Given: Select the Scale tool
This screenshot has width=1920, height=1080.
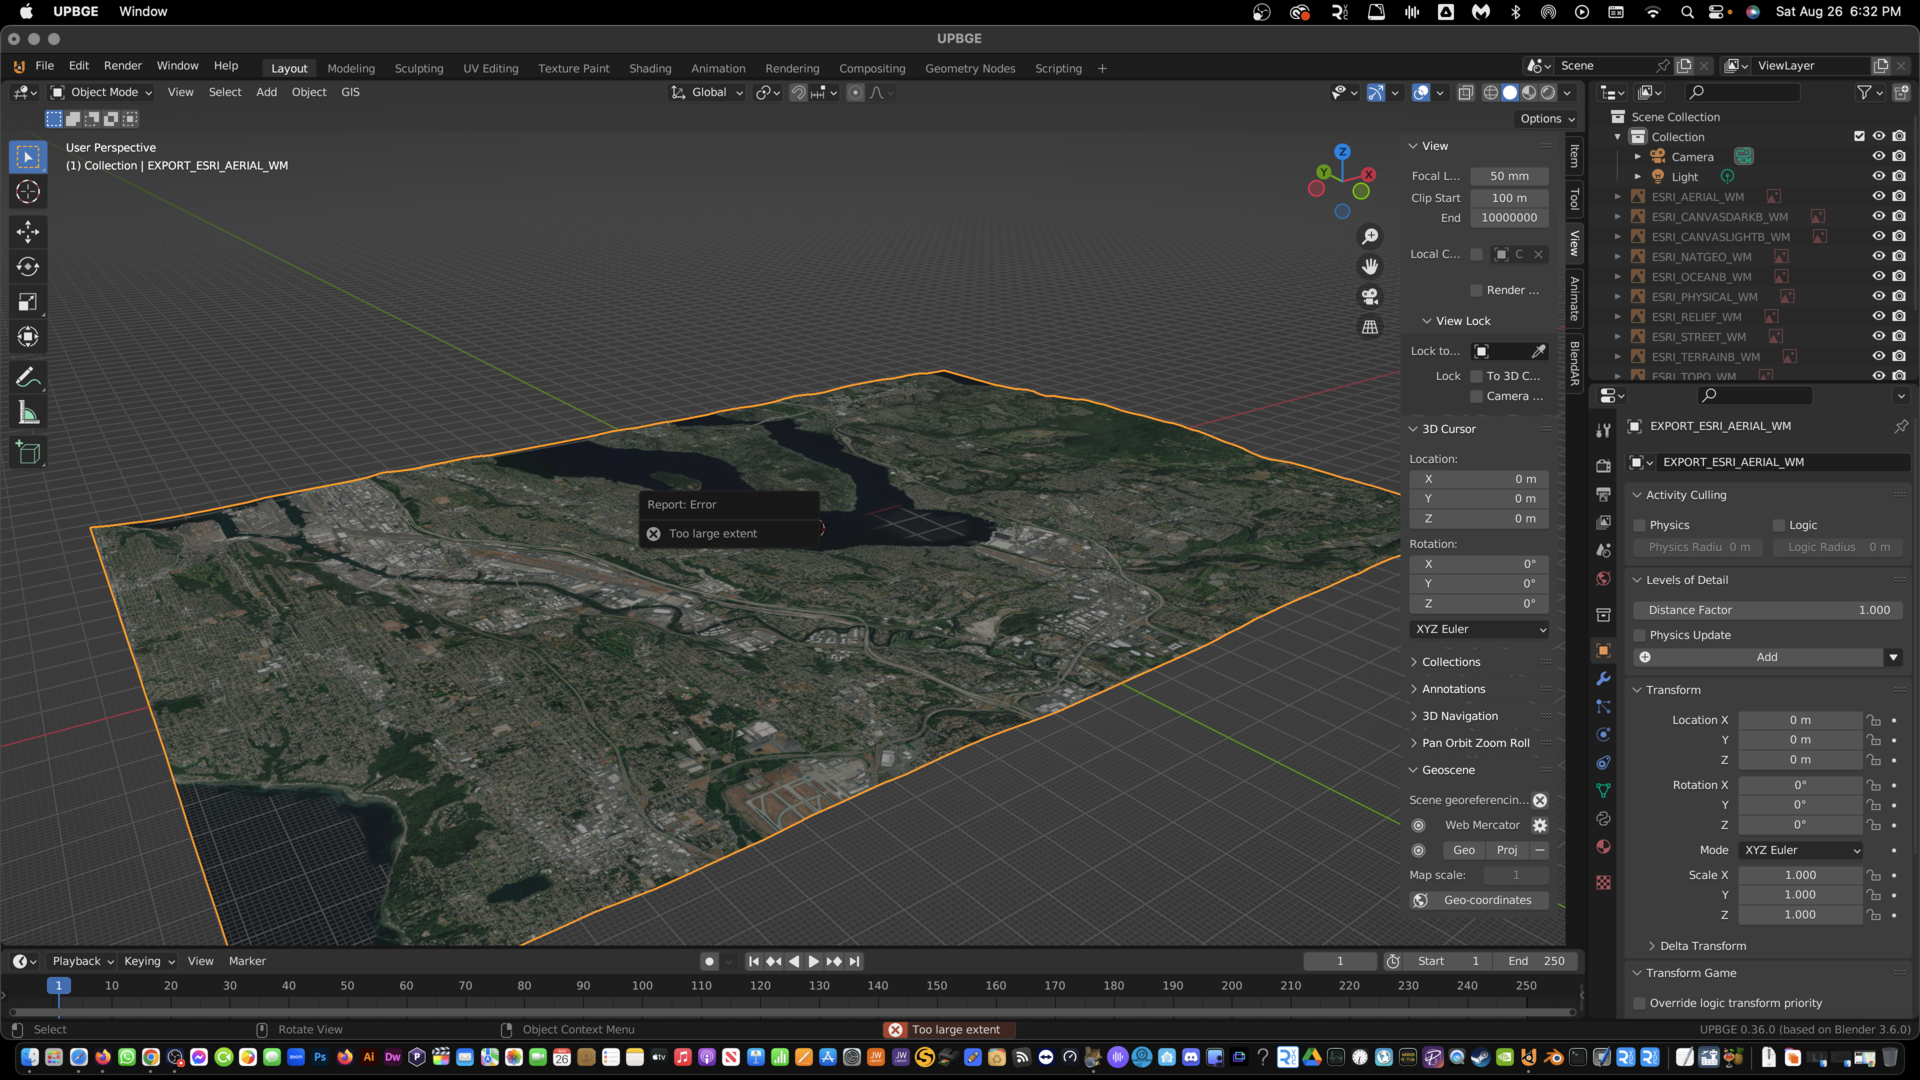Looking at the screenshot, I should click(x=28, y=302).
